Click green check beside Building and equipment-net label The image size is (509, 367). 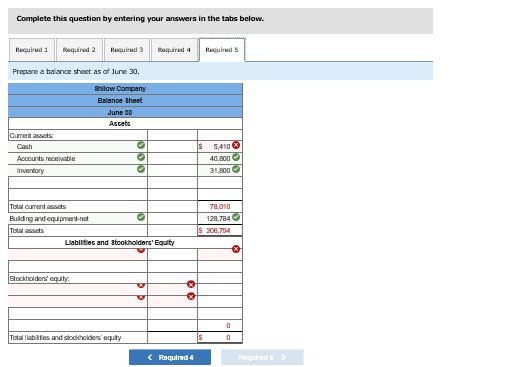coord(141,217)
